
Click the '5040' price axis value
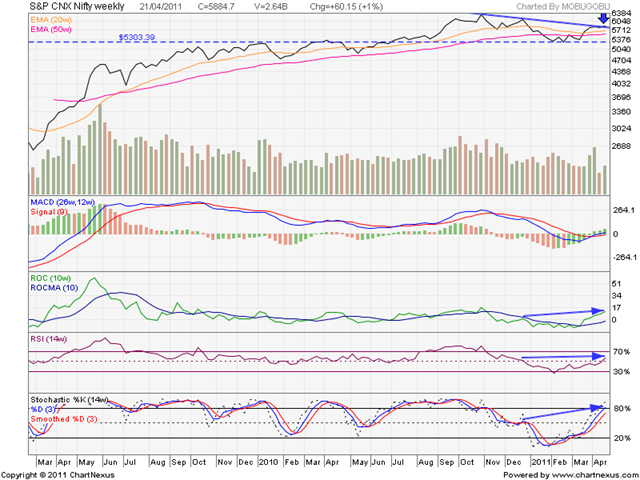click(x=621, y=49)
